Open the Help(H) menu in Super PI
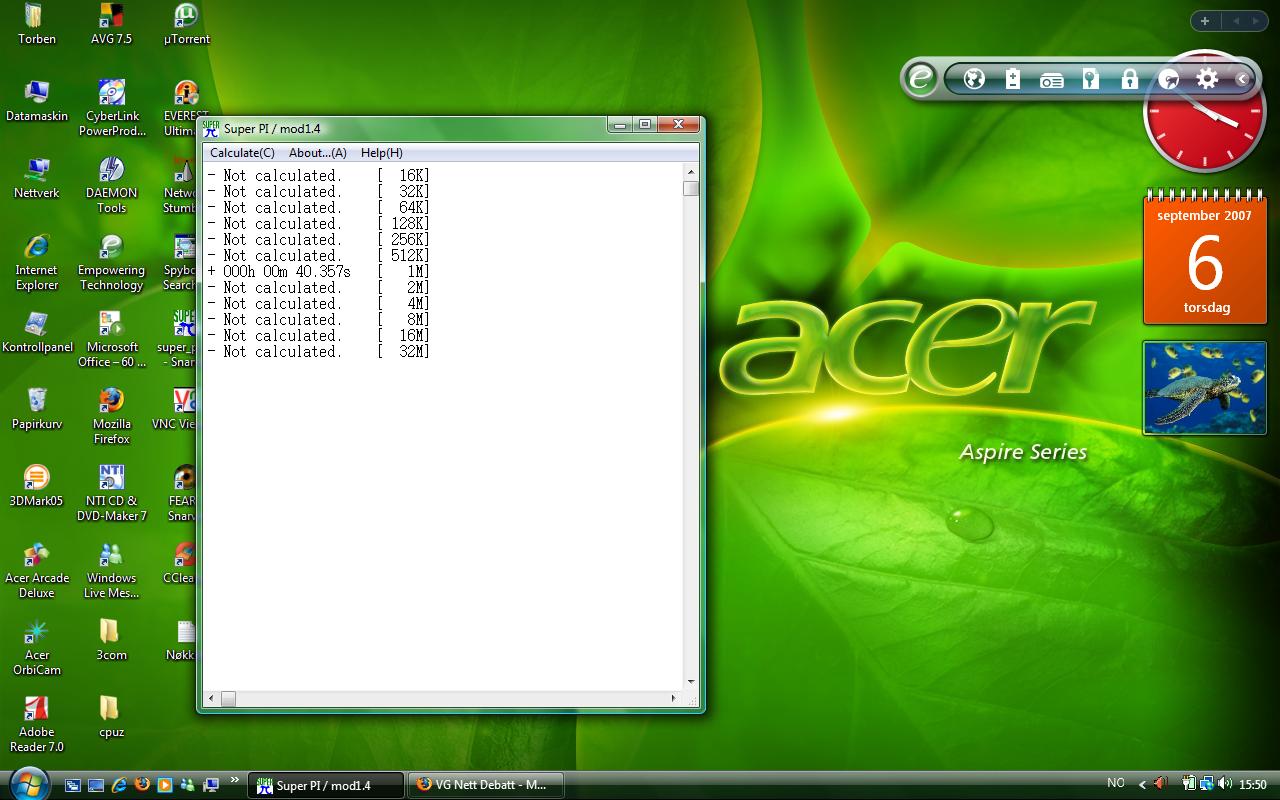Screen dimensions: 1280x800 coord(381,153)
